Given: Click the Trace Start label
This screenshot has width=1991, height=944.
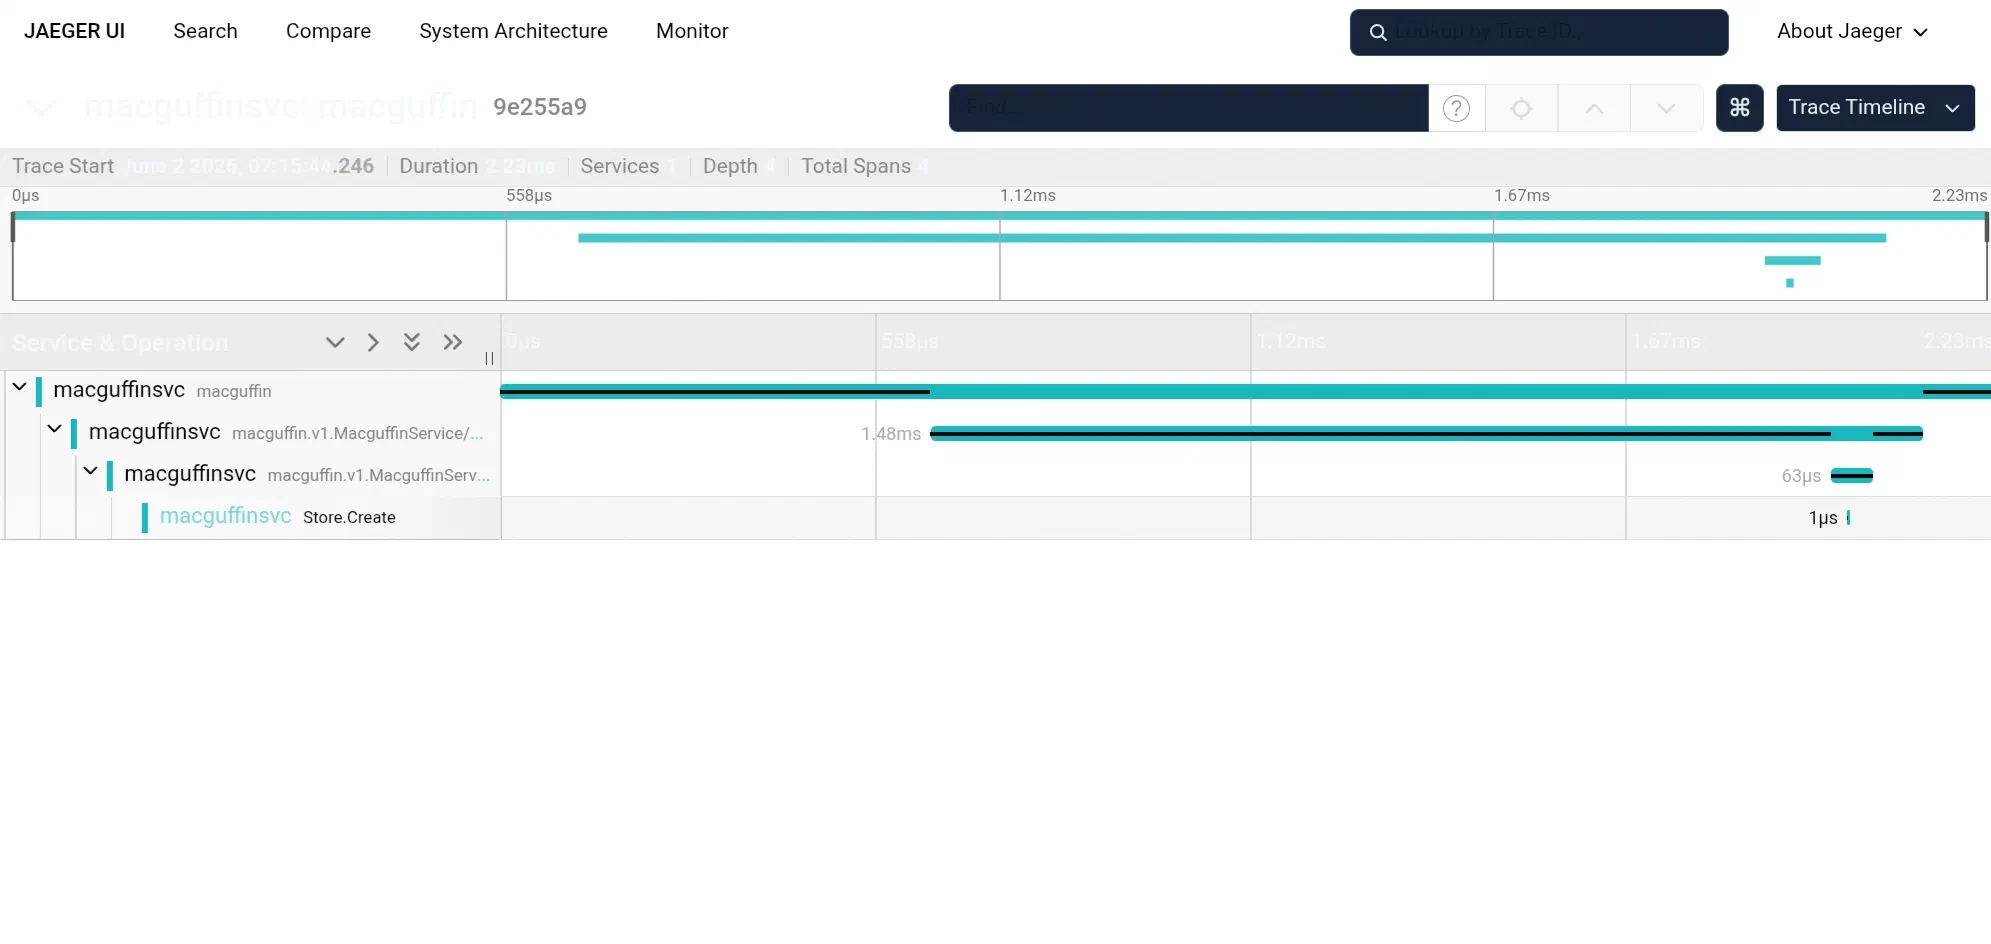Looking at the screenshot, I should (x=63, y=166).
